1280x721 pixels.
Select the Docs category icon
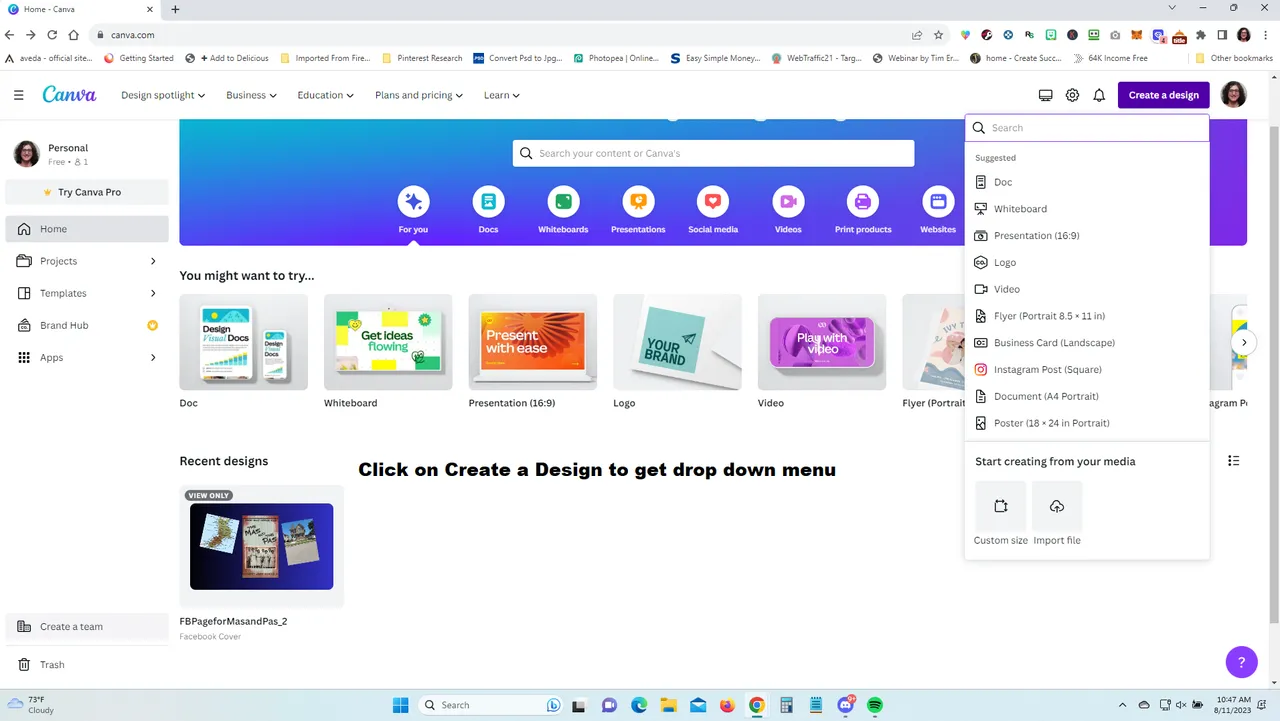pos(488,202)
